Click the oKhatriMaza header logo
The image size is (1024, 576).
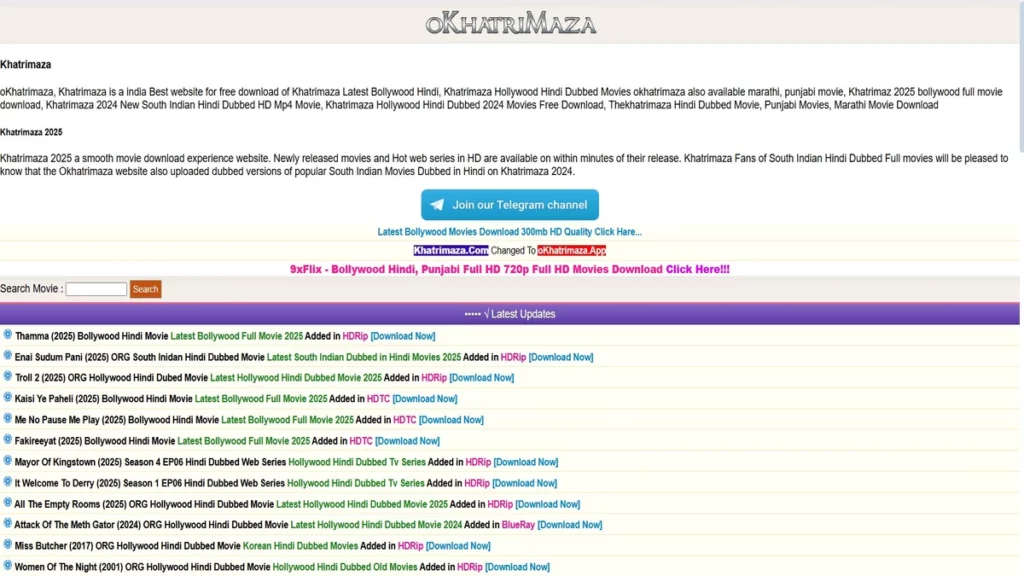pos(510,24)
